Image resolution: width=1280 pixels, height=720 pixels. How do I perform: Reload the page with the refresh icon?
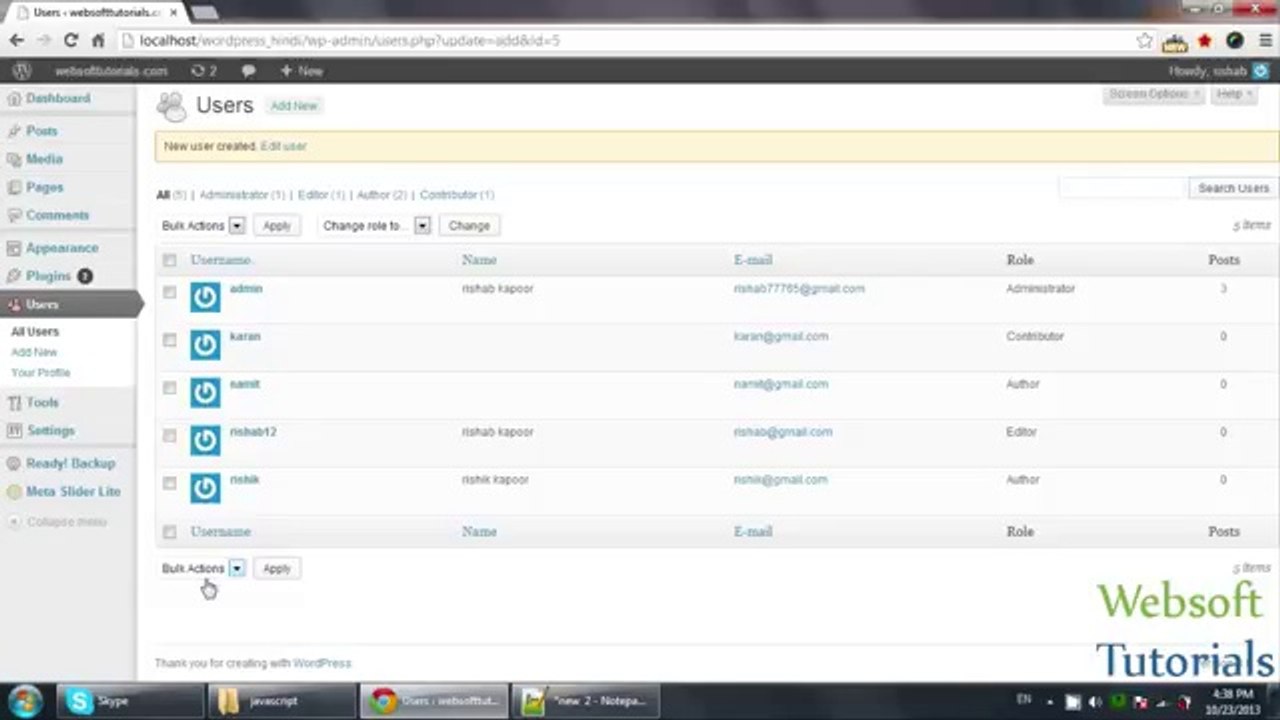70,41
